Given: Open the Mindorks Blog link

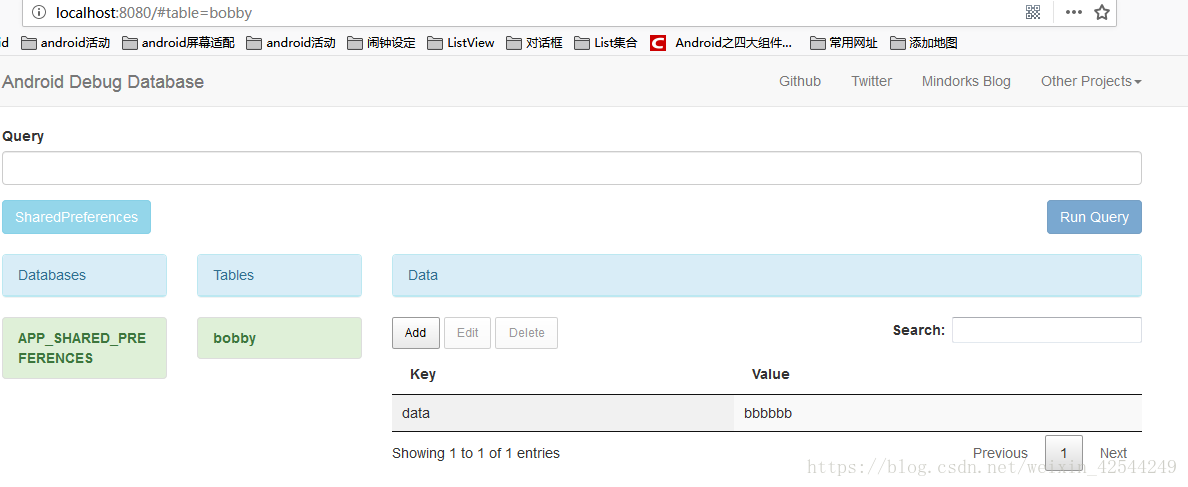Looking at the screenshot, I should [966, 81].
